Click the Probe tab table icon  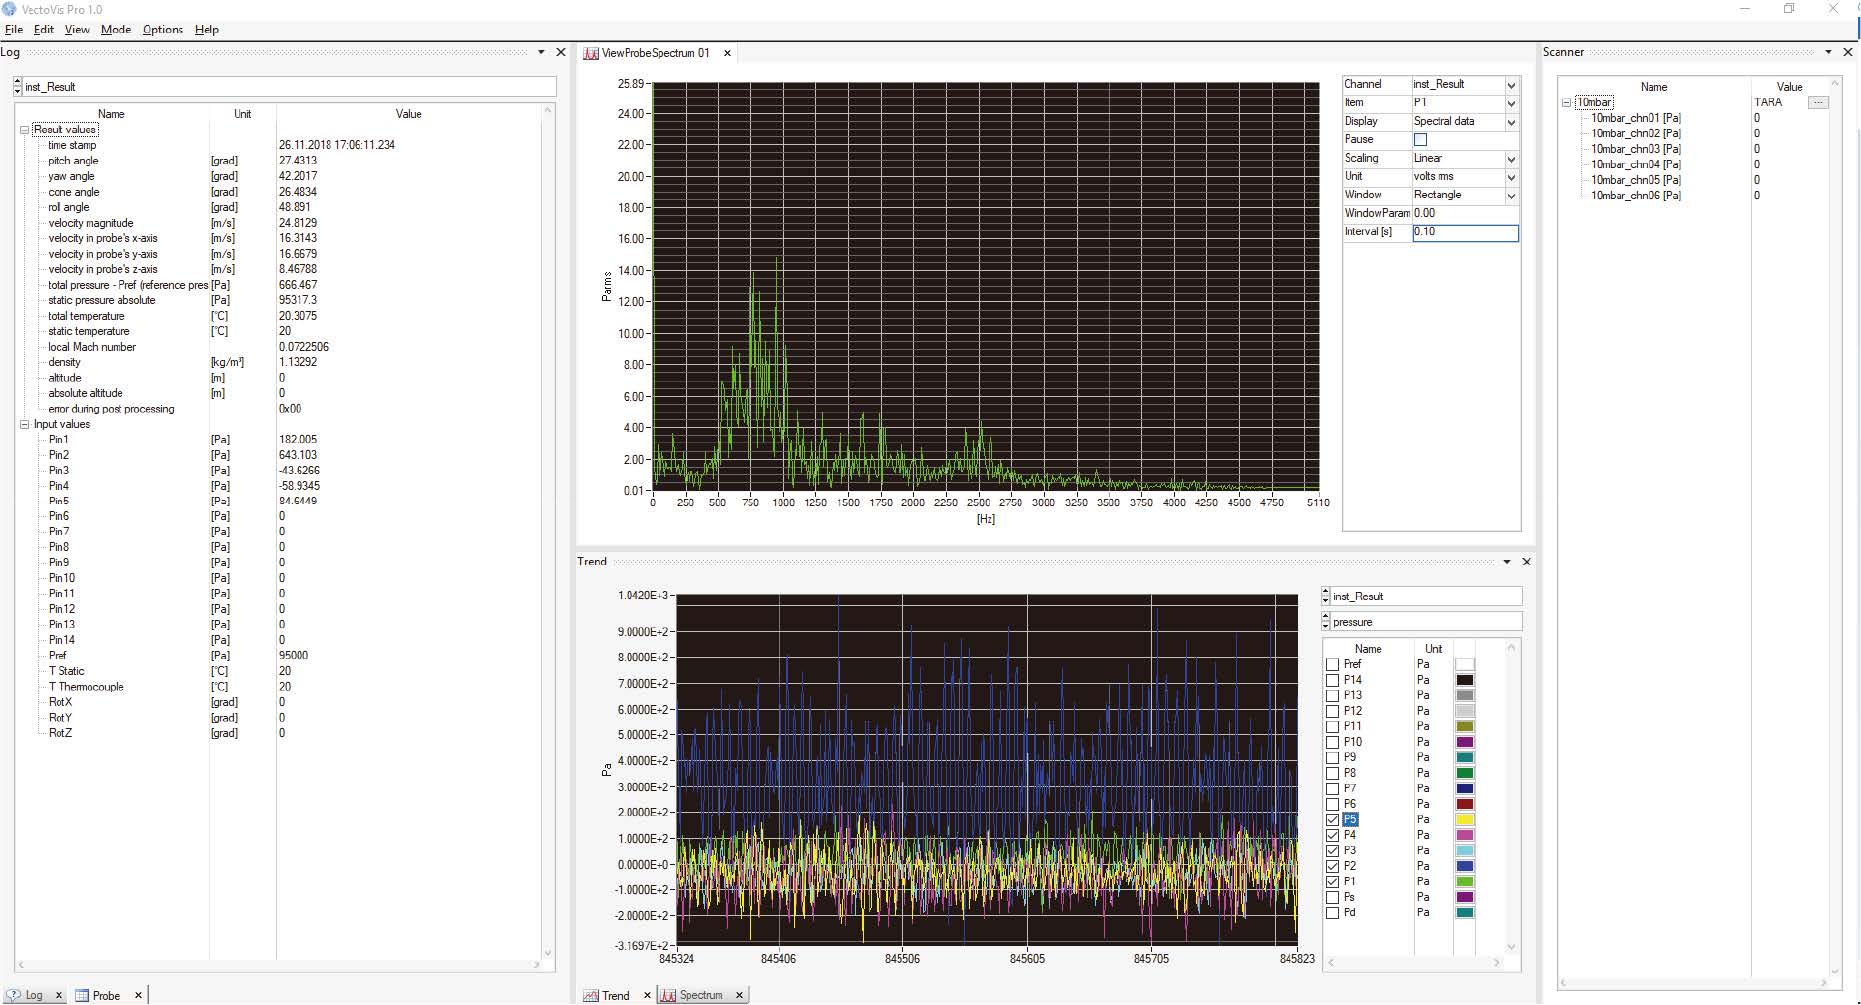pos(82,995)
